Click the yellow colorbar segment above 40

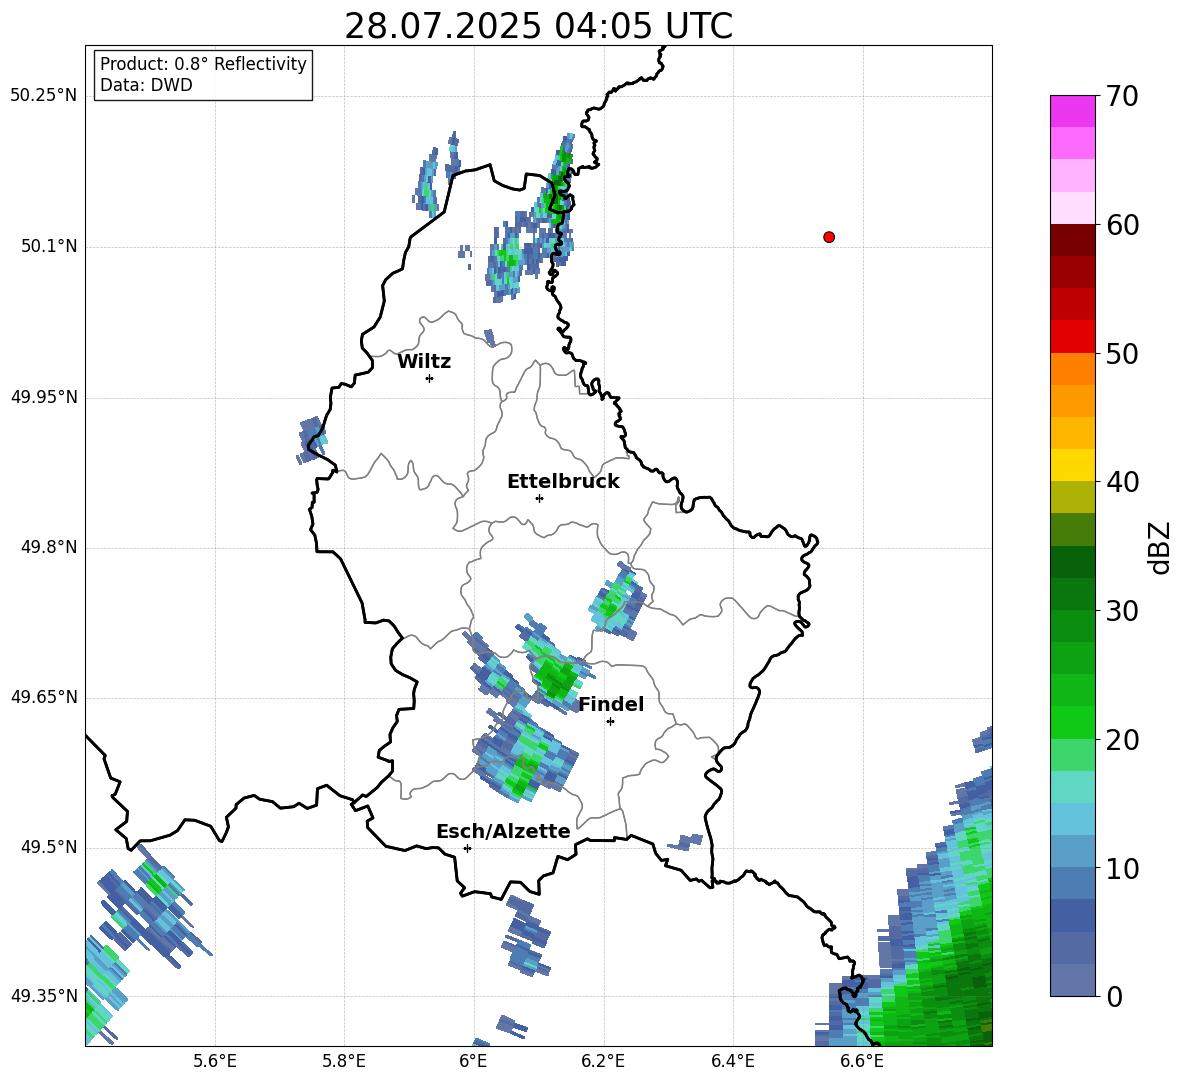click(1072, 465)
